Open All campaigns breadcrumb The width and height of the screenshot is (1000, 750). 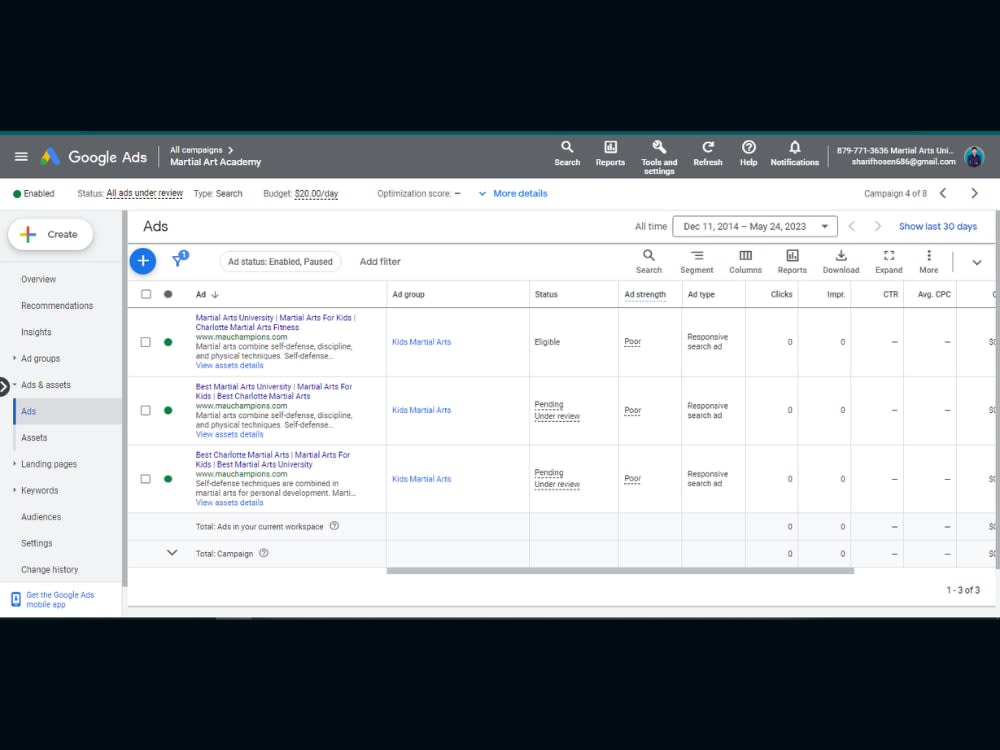[x=196, y=150]
